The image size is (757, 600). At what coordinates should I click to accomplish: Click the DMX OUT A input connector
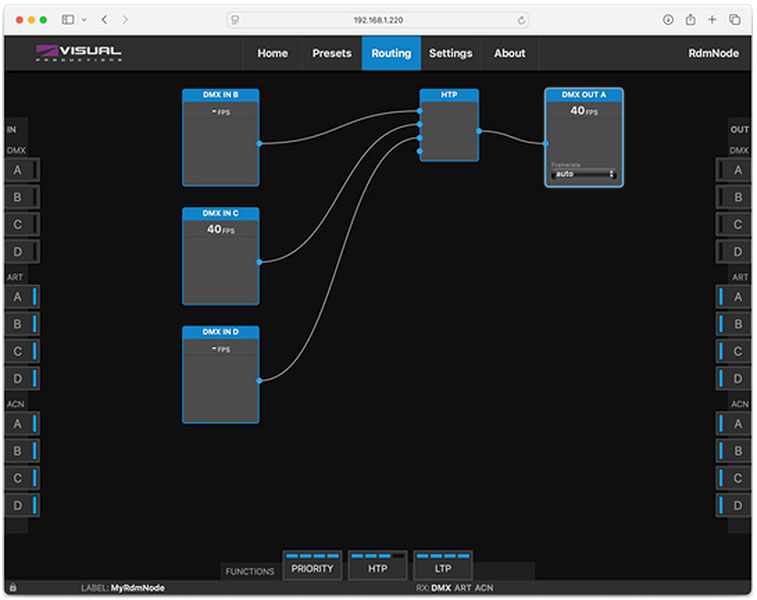(545, 143)
